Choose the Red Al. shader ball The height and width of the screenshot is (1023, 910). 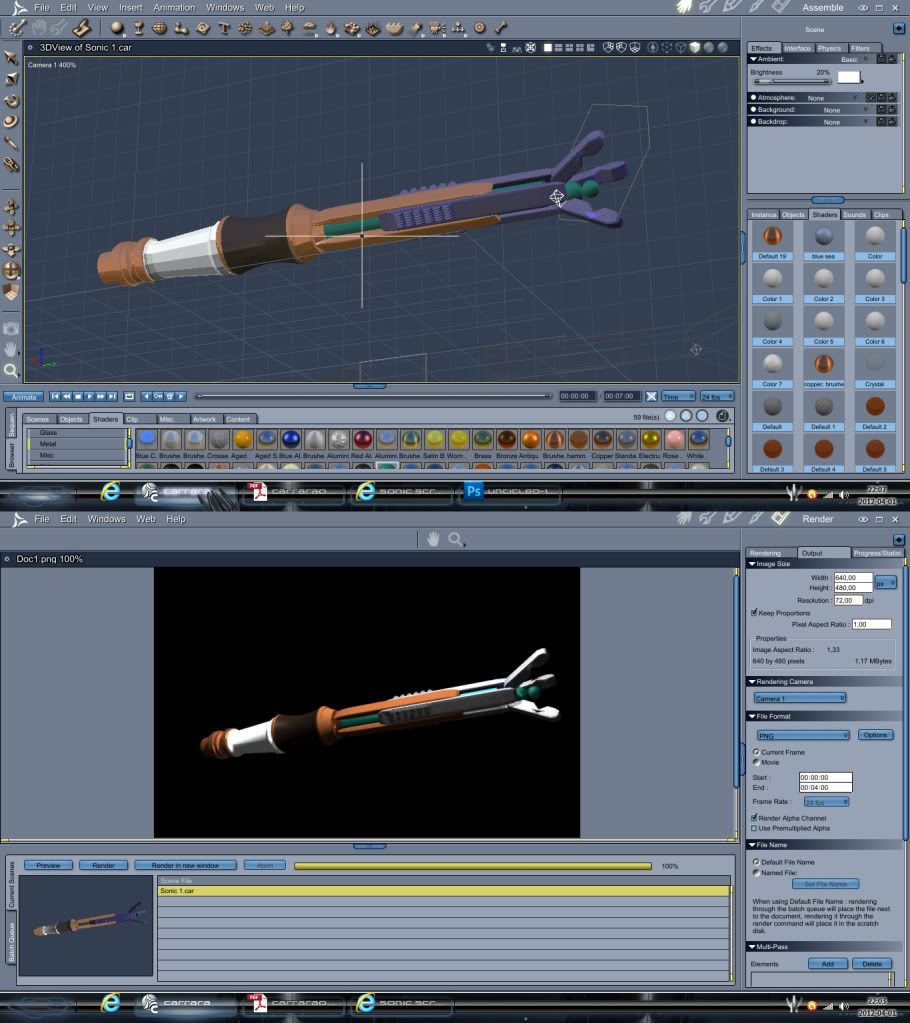click(363, 439)
